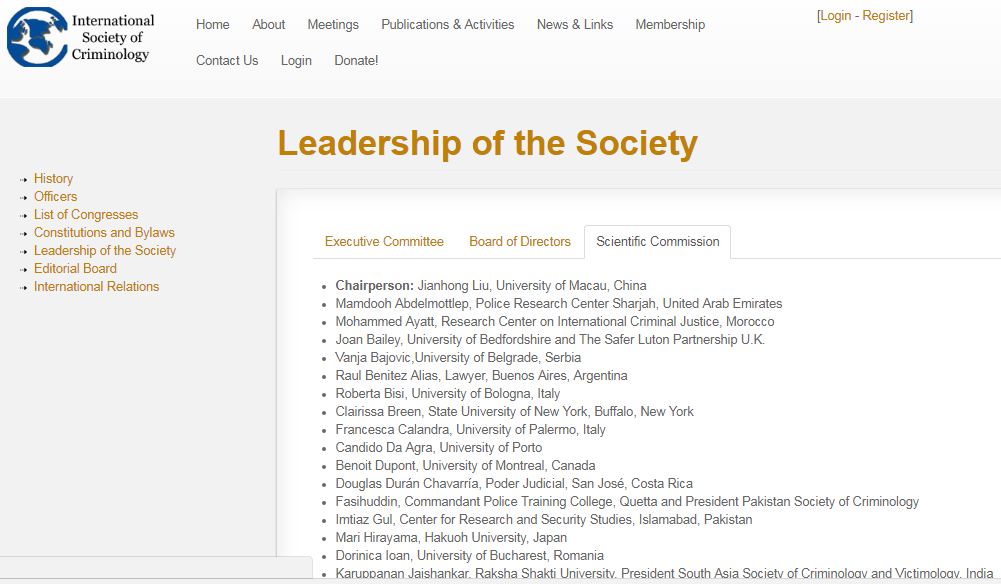Open the Officers sidebar link
Viewport: 1001px width, 584px height.
[x=56, y=196]
